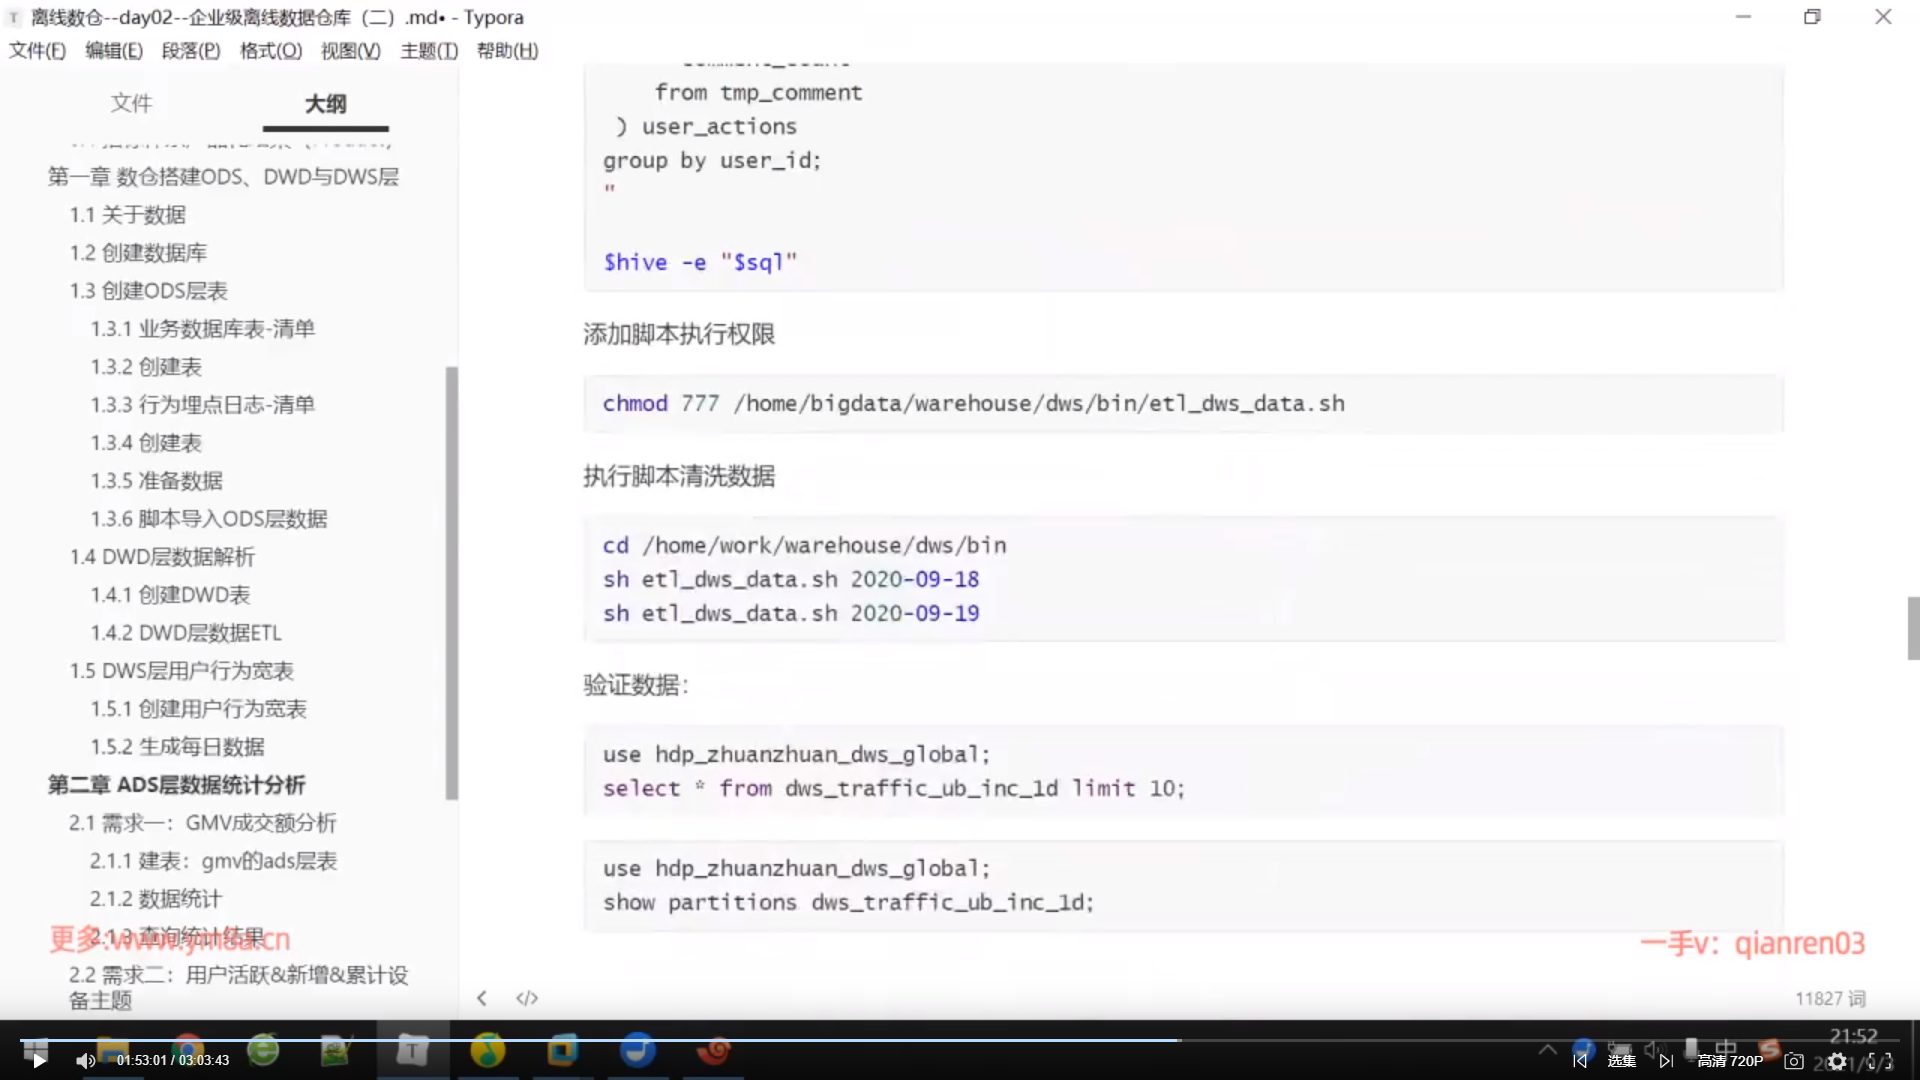1920x1080 pixels.
Task: Go to outline heading 第二章 ADS层数据统计分析
Action: coord(176,785)
